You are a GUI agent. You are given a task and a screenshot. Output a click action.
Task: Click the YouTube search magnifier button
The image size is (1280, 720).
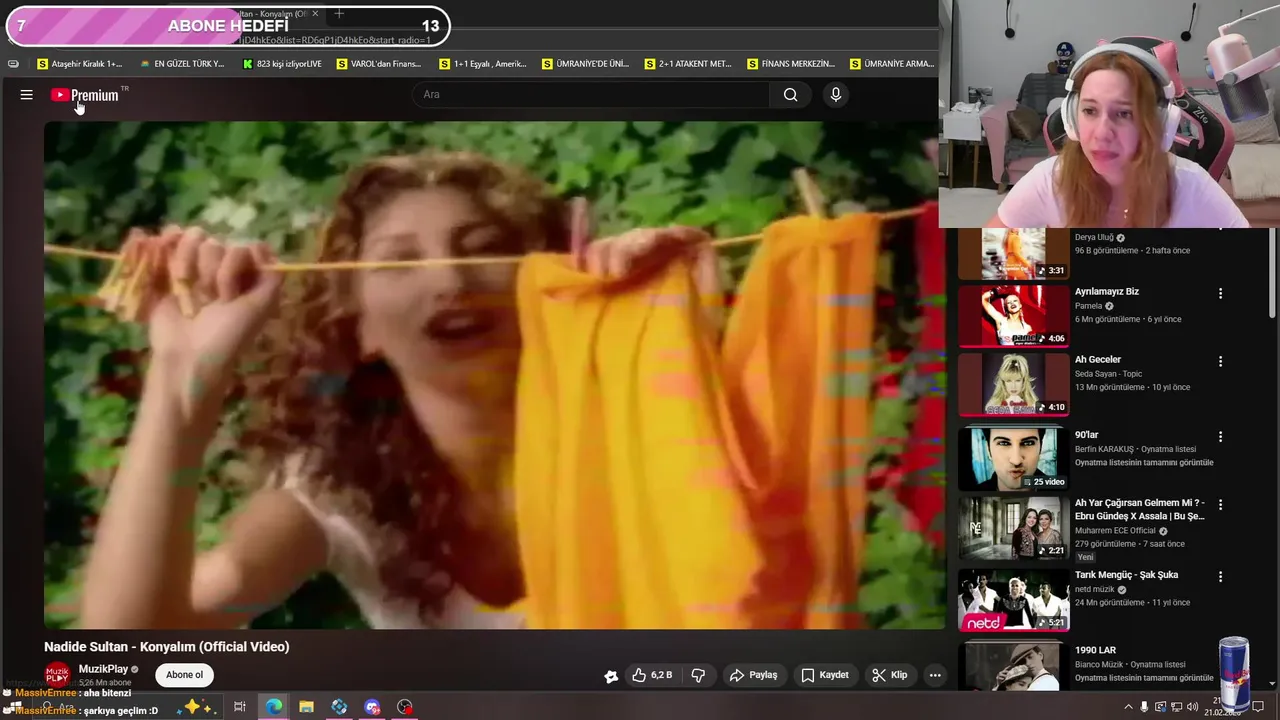[x=790, y=95]
